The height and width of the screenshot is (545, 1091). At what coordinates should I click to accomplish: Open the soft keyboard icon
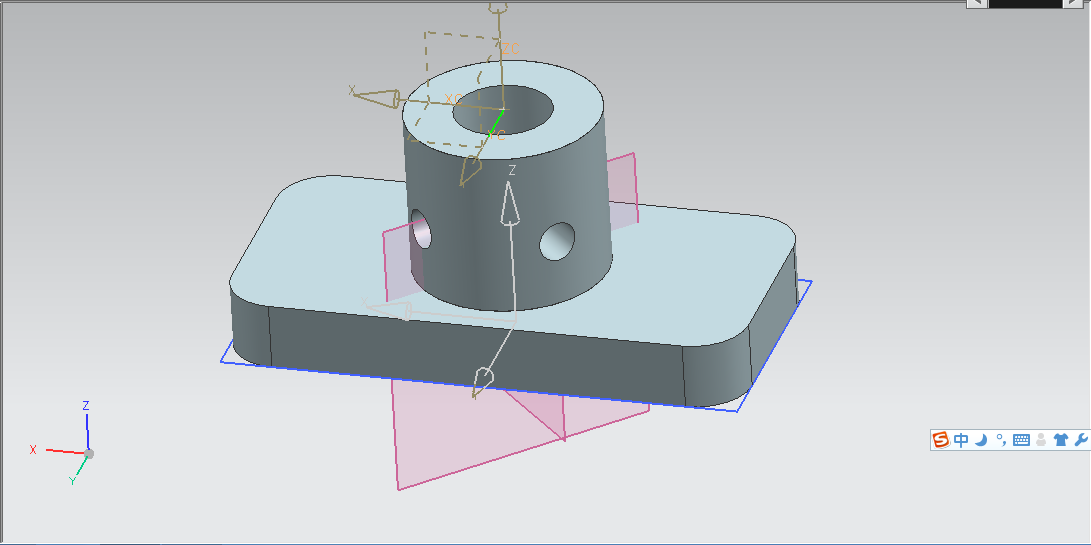click(x=1021, y=440)
